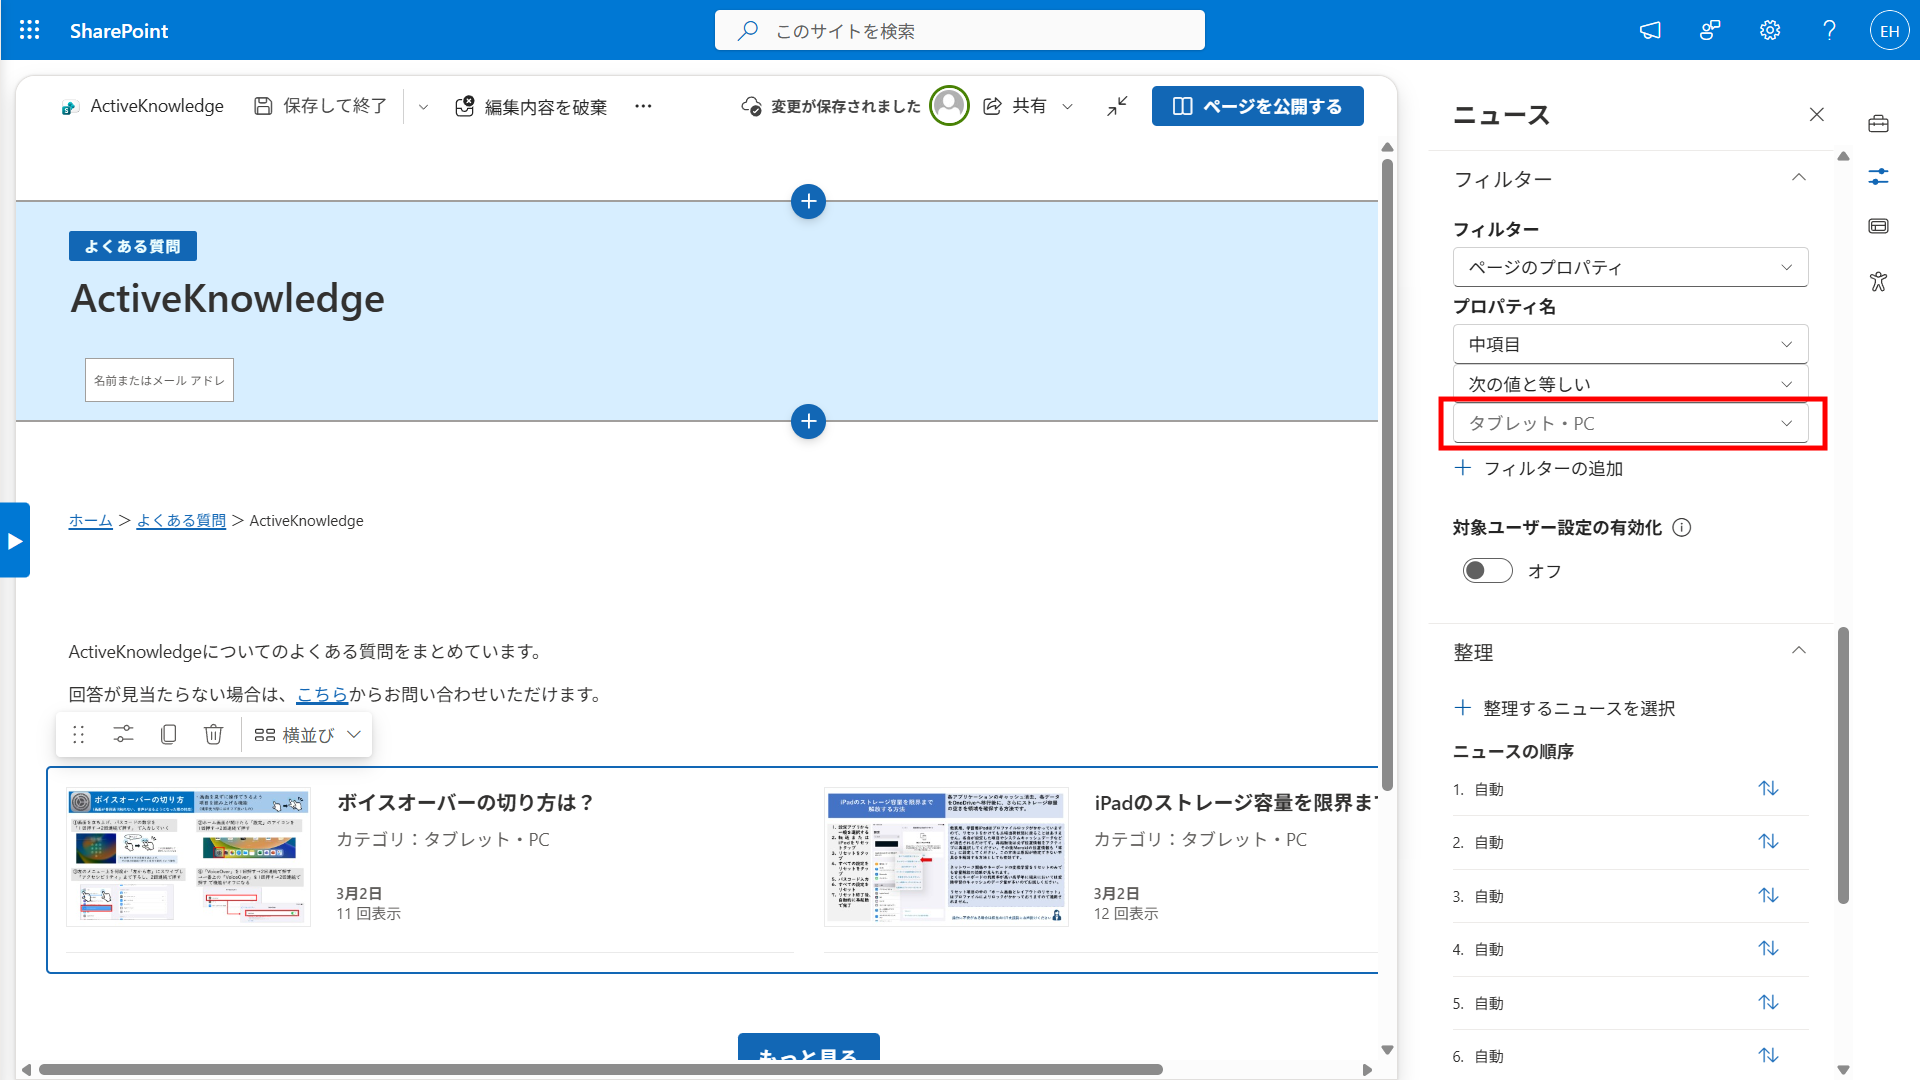Collapse the editing view with shrink arrows icon
The height and width of the screenshot is (1080, 1920).
(1117, 106)
